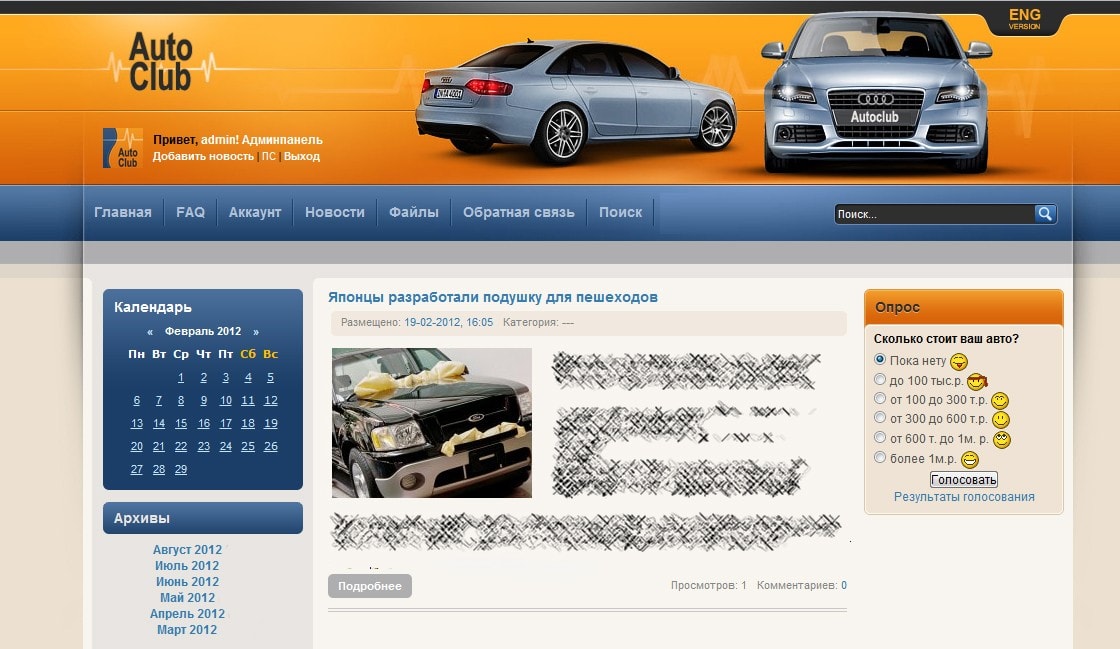This screenshot has height=649, width=1120.
Task: Open calendar day 26
Action: 271,446
